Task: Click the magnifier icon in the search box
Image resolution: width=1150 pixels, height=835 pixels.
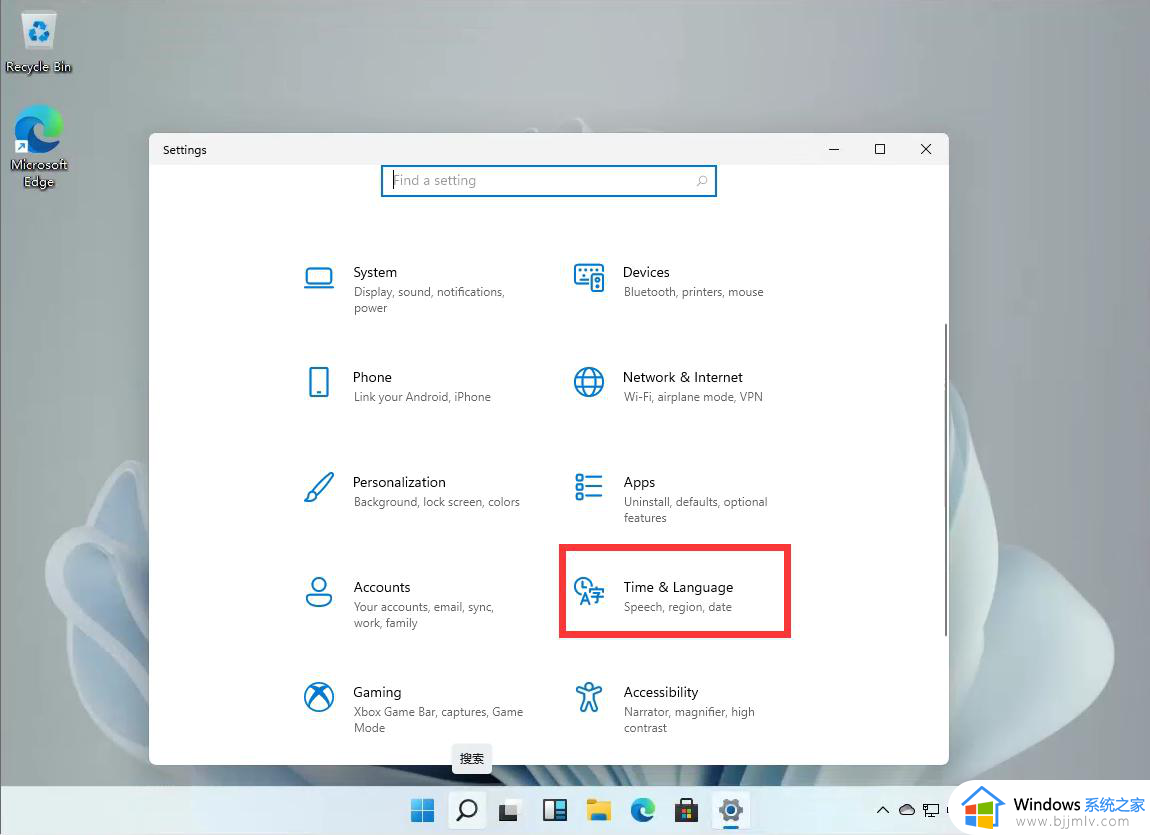Action: 702,180
